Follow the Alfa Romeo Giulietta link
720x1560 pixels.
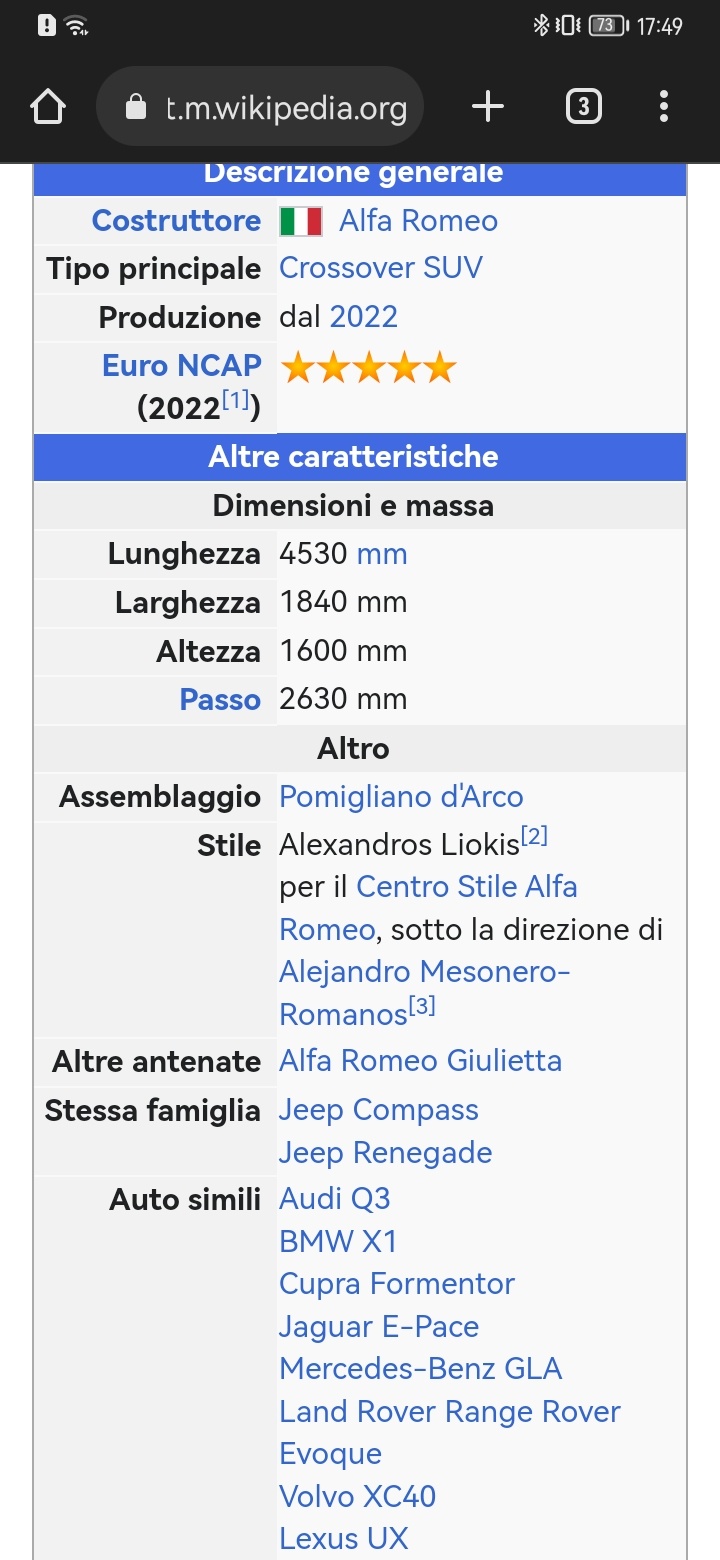tap(420, 1061)
